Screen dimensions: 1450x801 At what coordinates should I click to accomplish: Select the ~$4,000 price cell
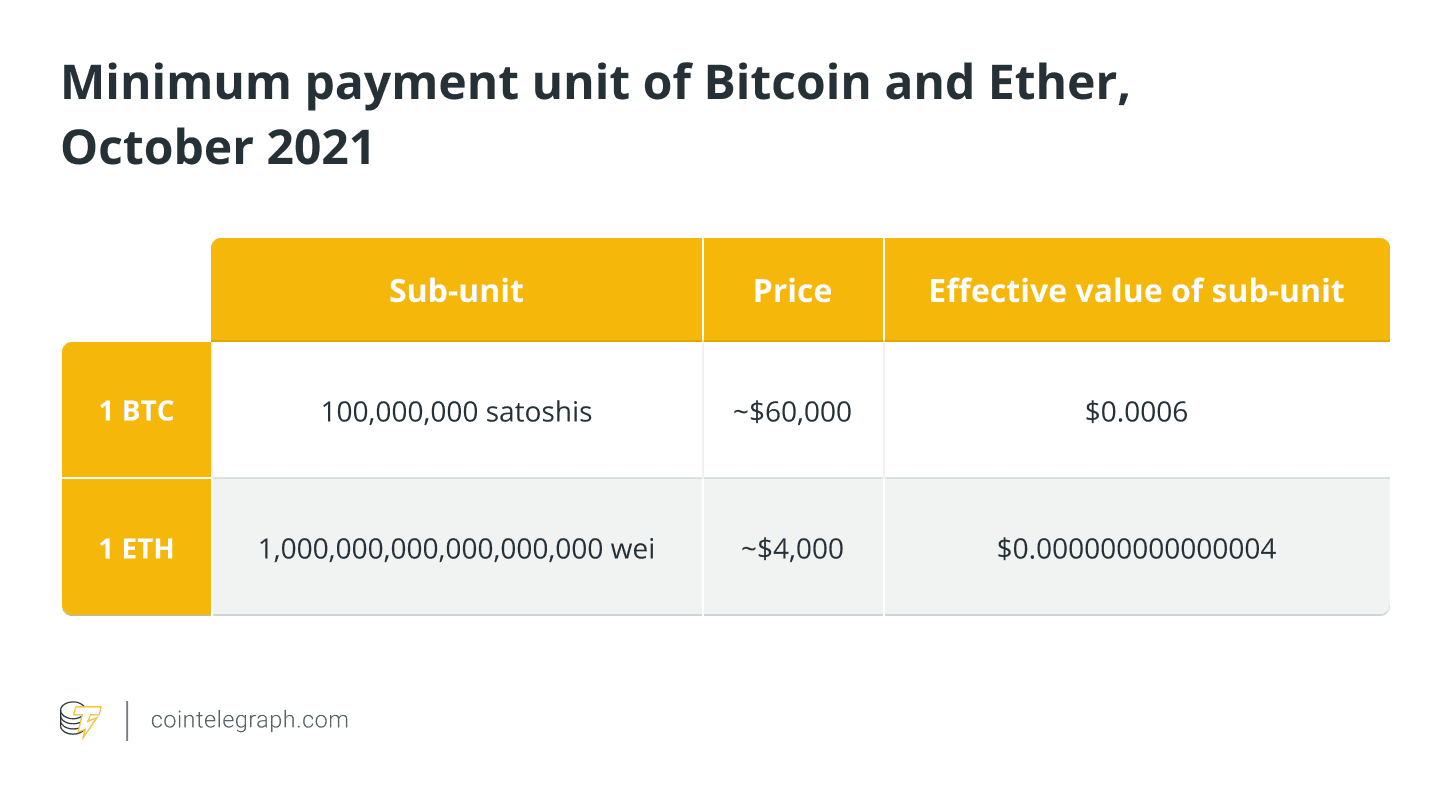(x=792, y=548)
